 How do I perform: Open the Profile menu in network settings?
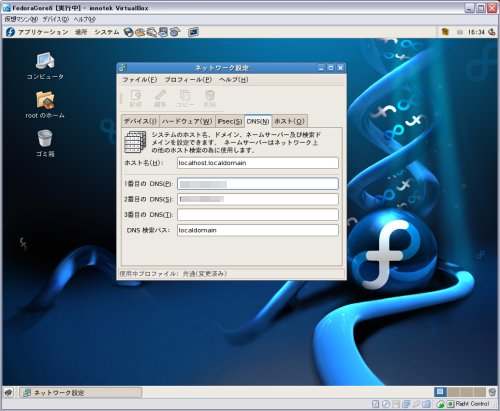tap(188, 80)
